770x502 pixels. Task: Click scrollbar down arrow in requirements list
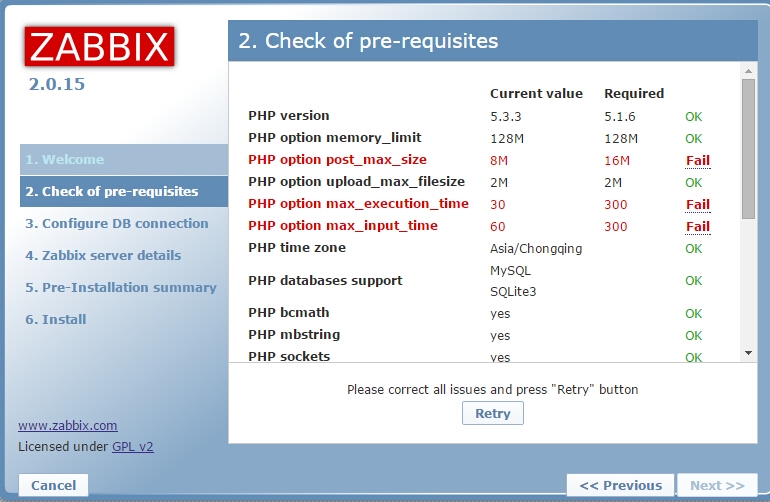[x=748, y=353]
